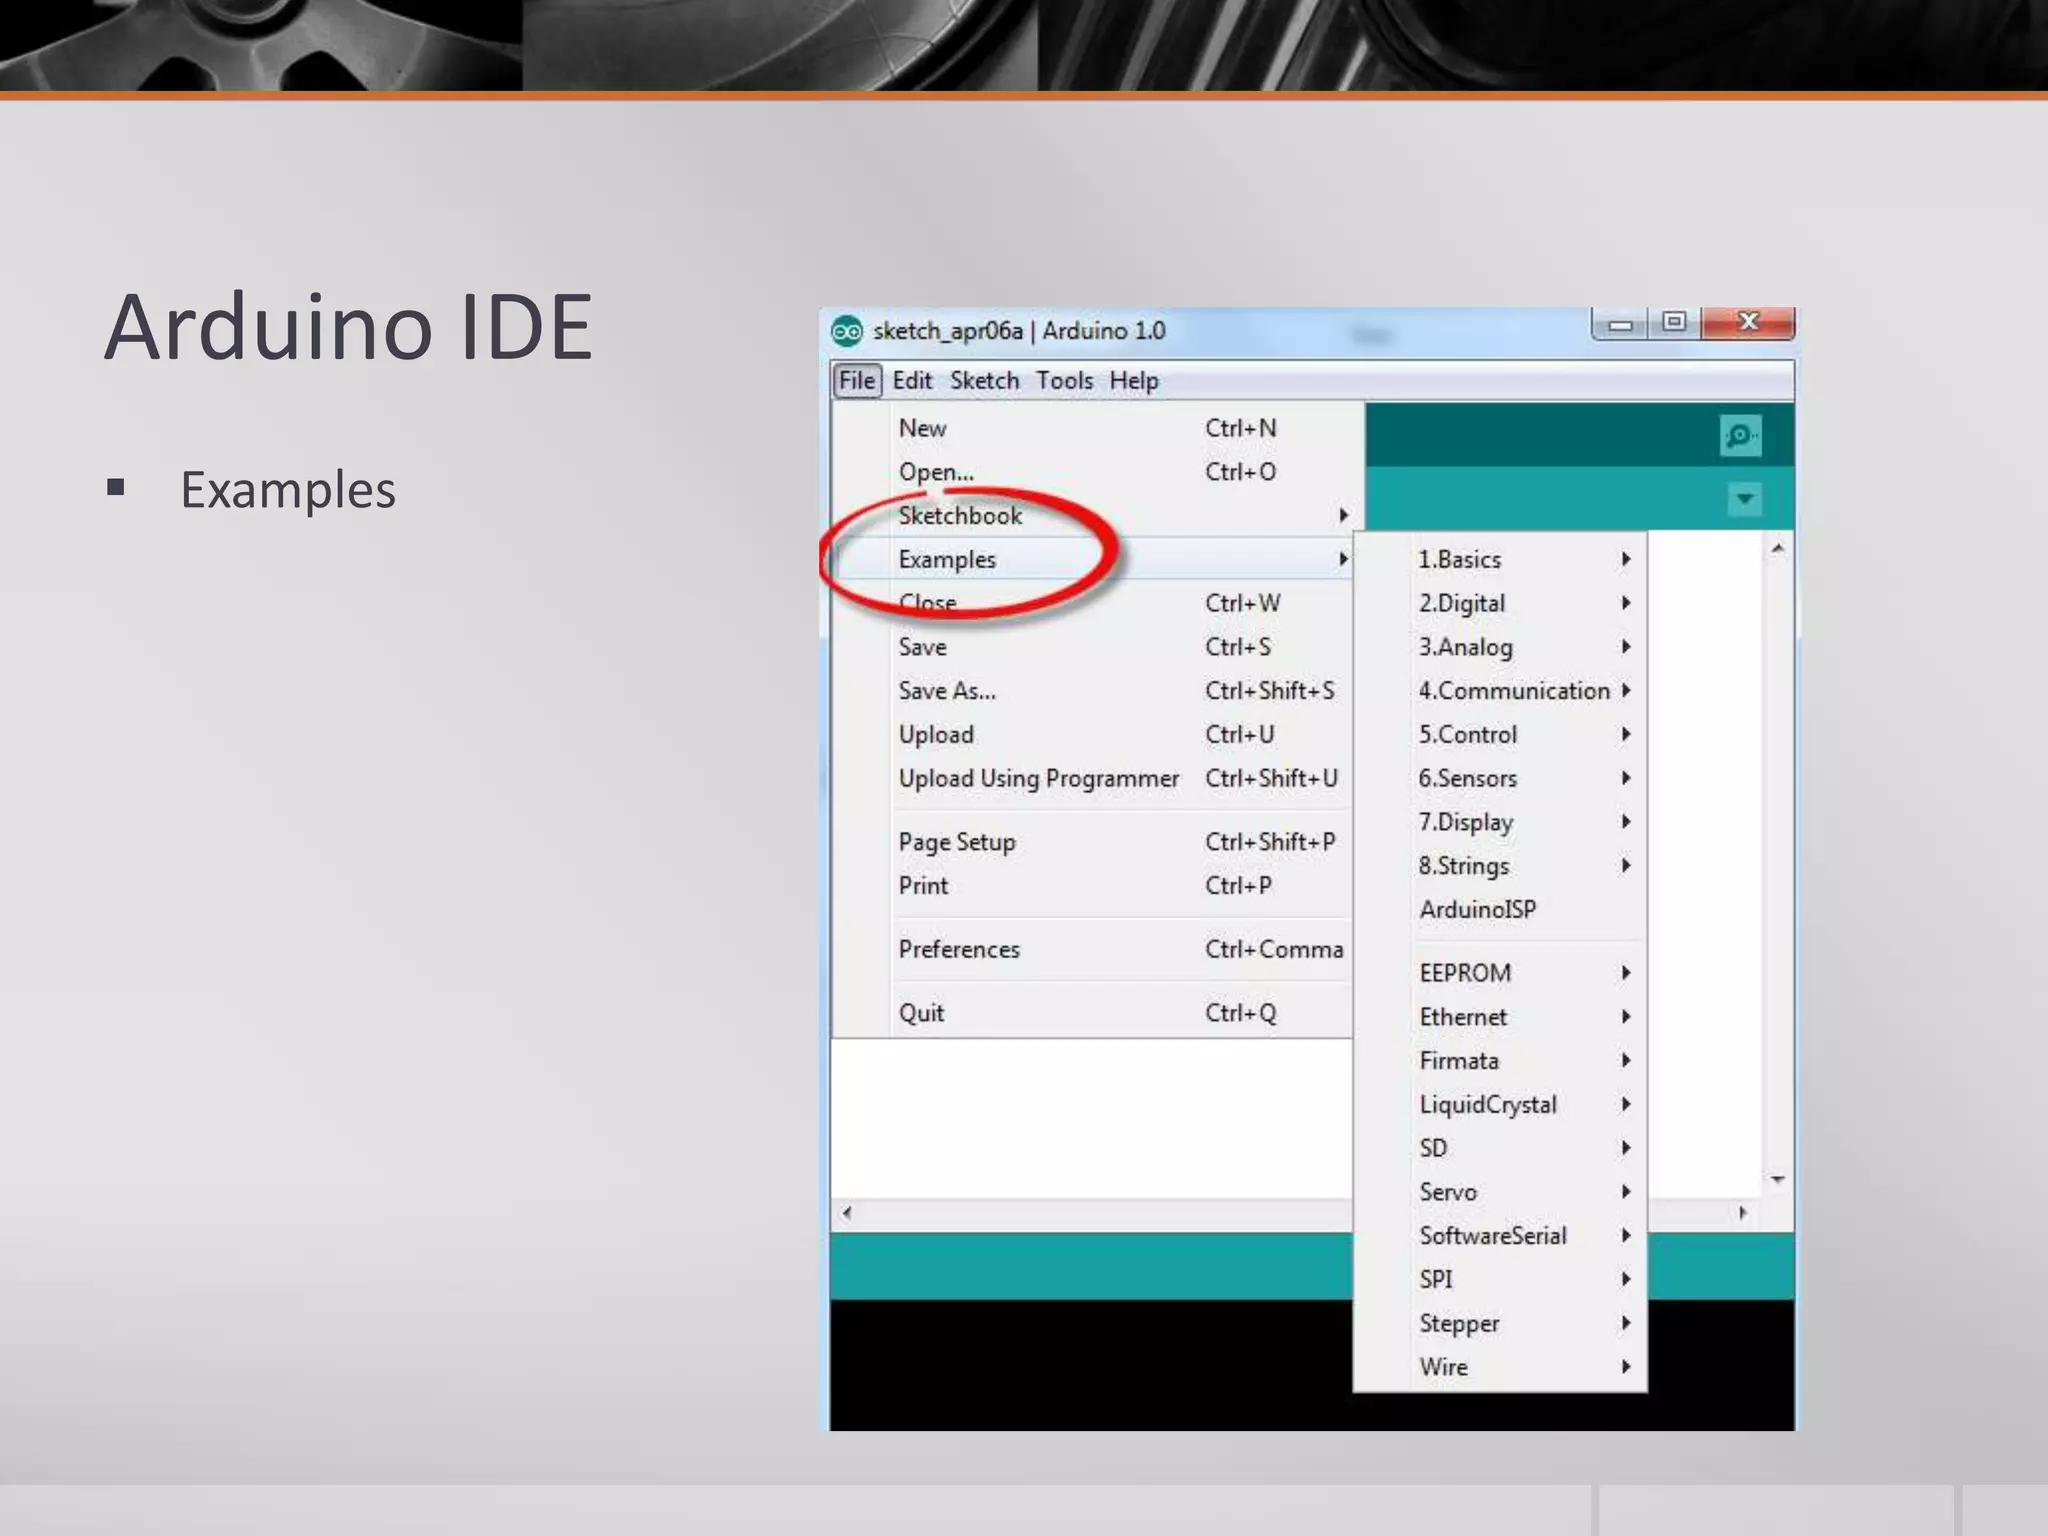This screenshot has height=1536, width=2048.
Task: Maximize the Arduino window
Action: point(1674,322)
